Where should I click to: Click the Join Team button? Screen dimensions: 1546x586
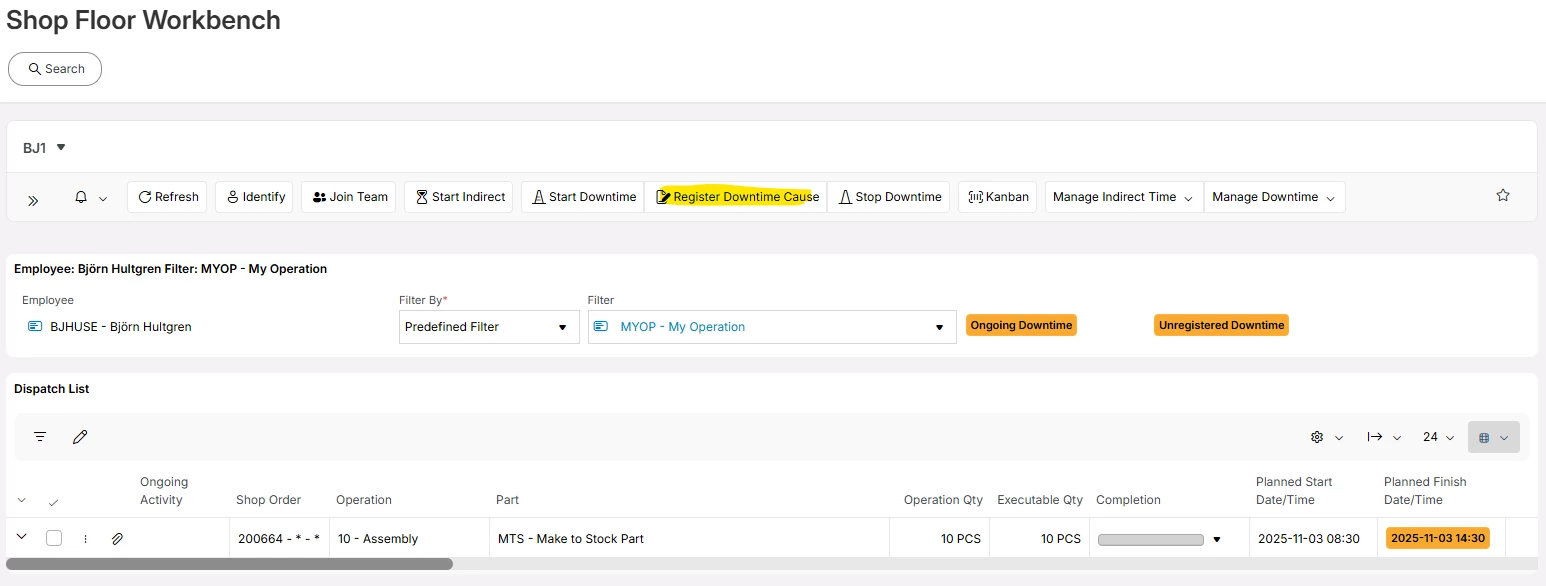coord(349,197)
